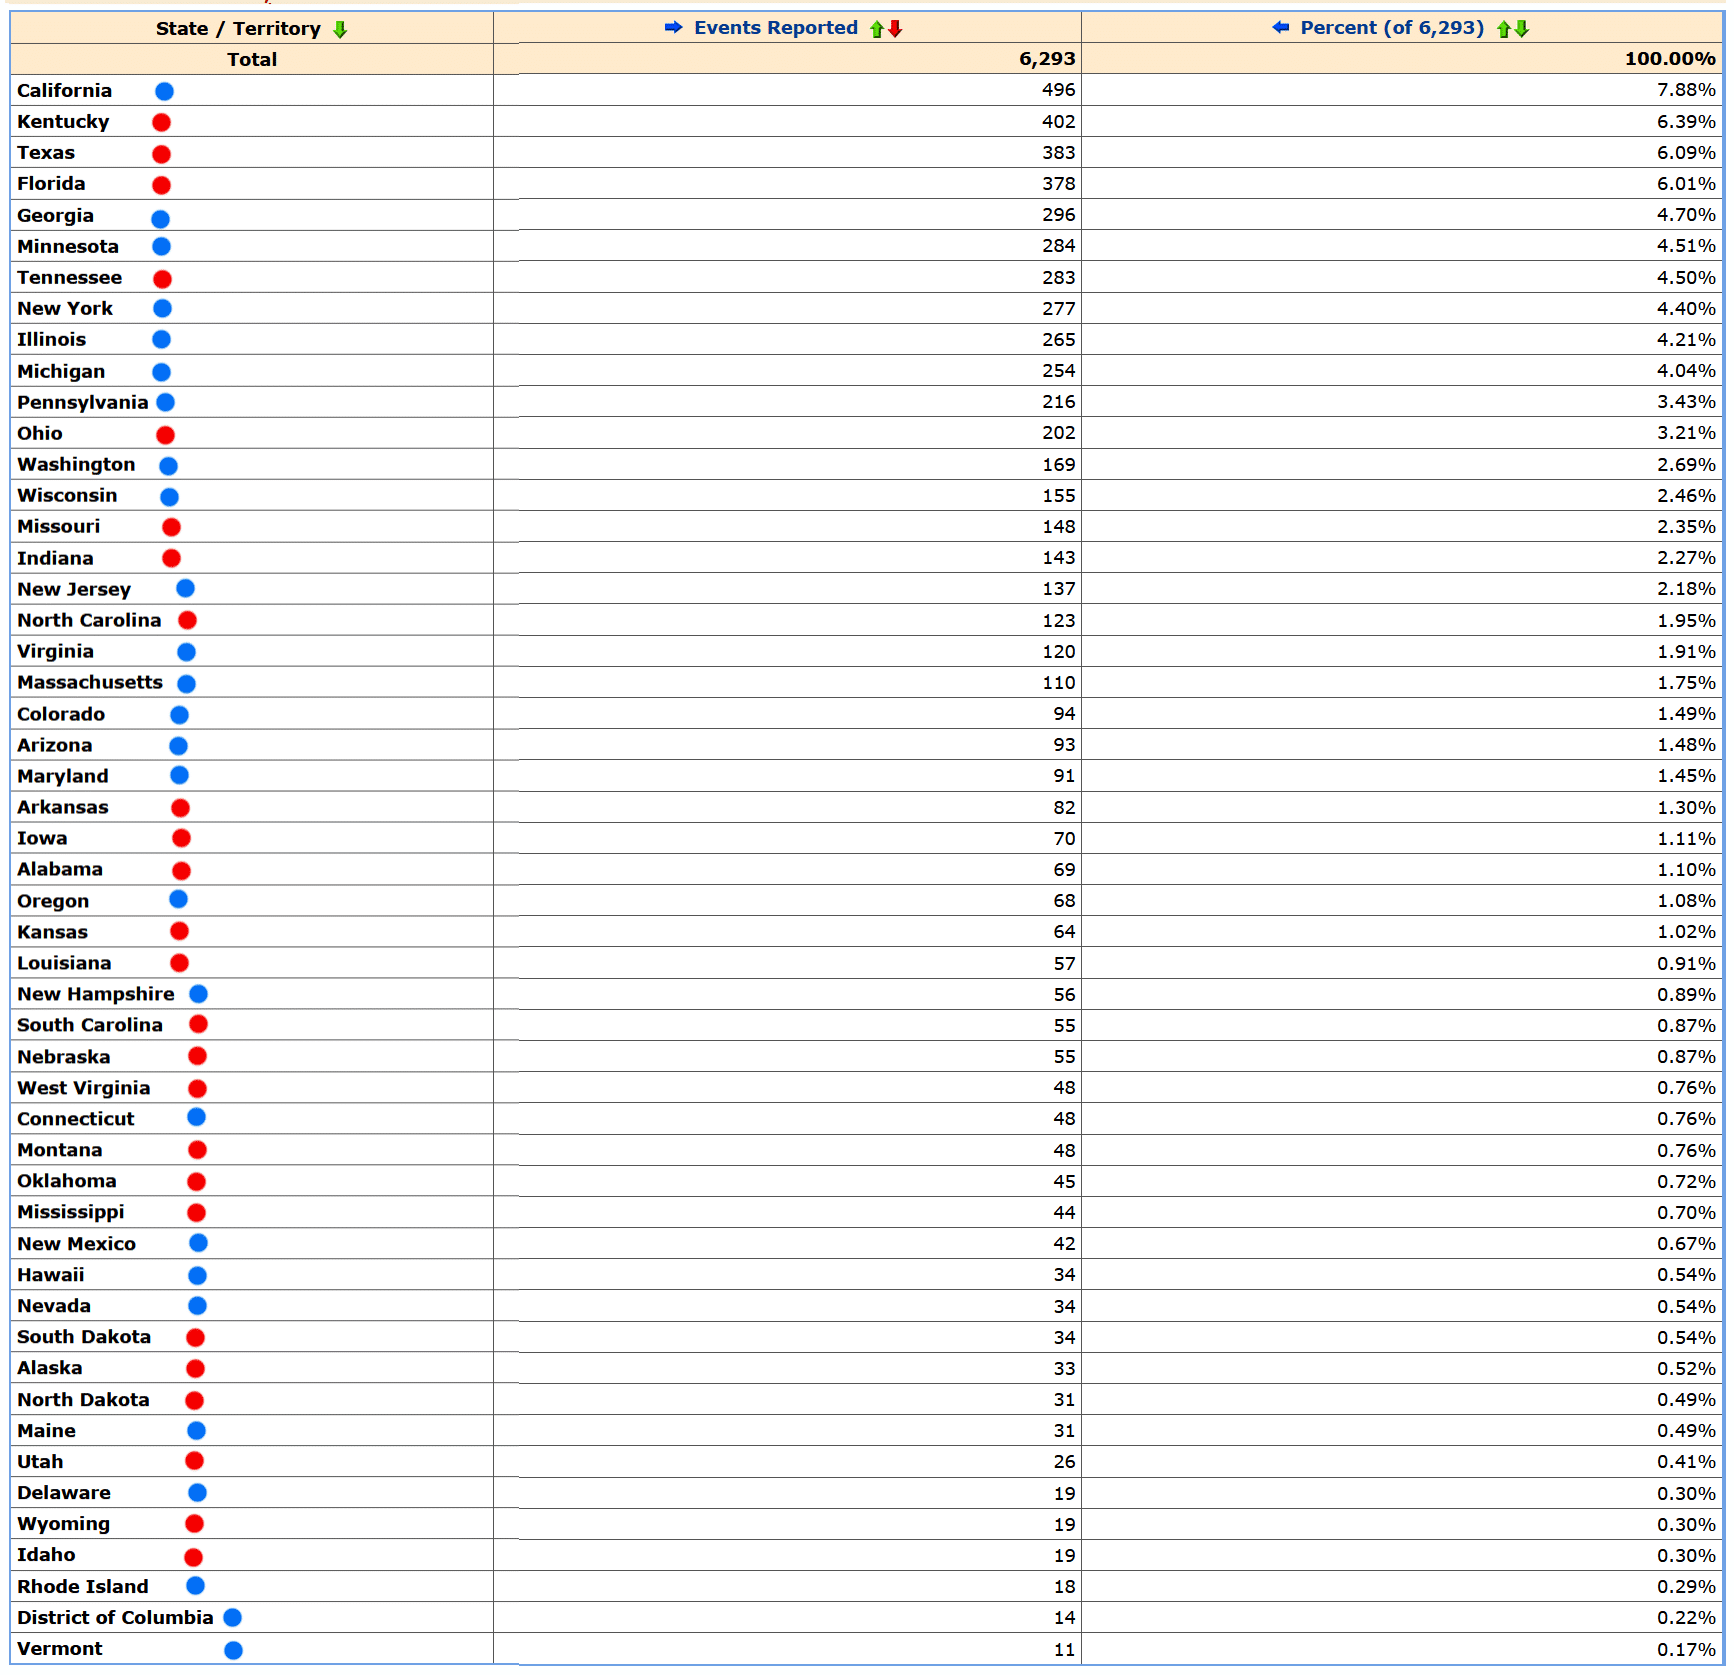The height and width of the screenshot is (1675, 1734).
Task: Click the blue dot next to Minnesota
Action: click(x=162, y=246)
